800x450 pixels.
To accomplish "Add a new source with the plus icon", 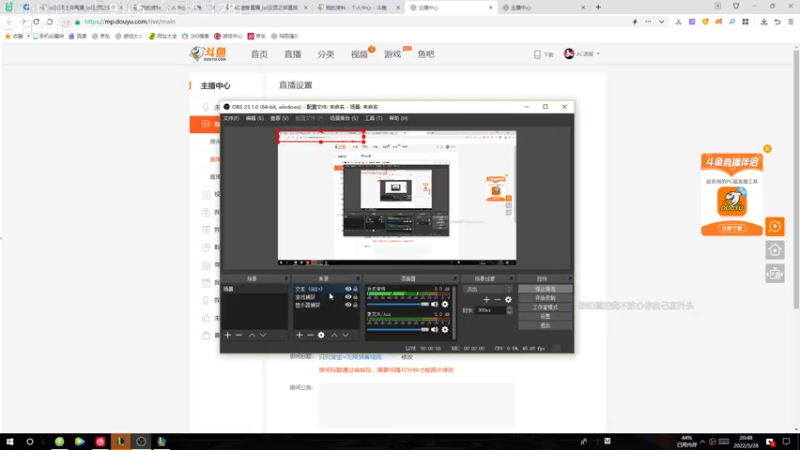I will [x=299, y=335].
